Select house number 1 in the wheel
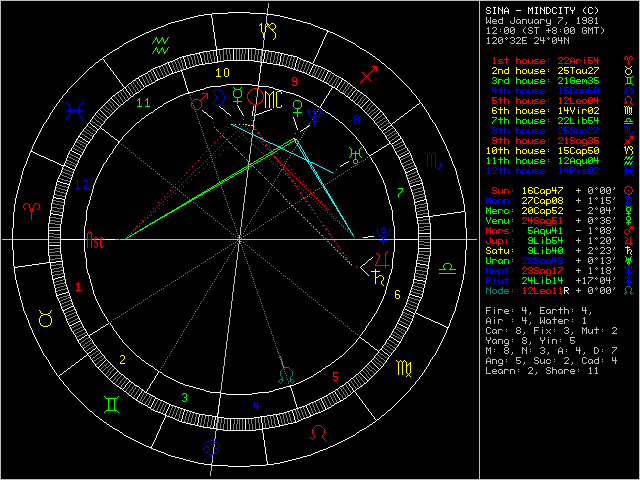The image size is (640, 480). tap(78, 287)
